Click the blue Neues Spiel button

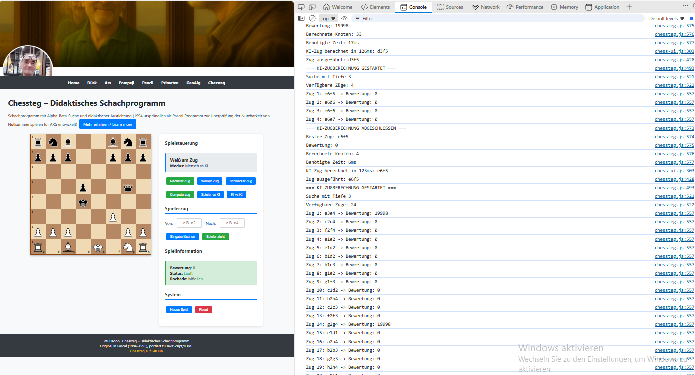pyautogui.click(x=179, y=309)
